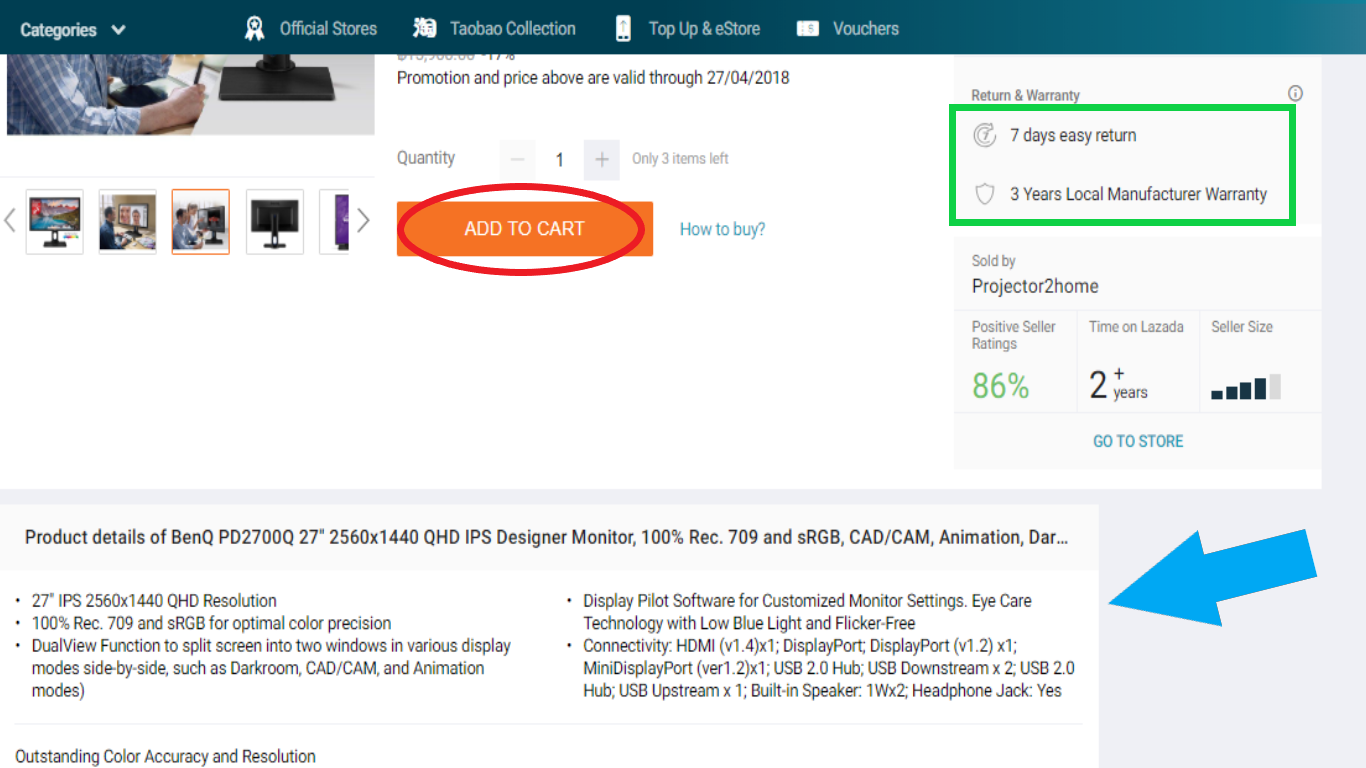
Task: Click the Taobao Collection icon
Action: tap(425, 28)
